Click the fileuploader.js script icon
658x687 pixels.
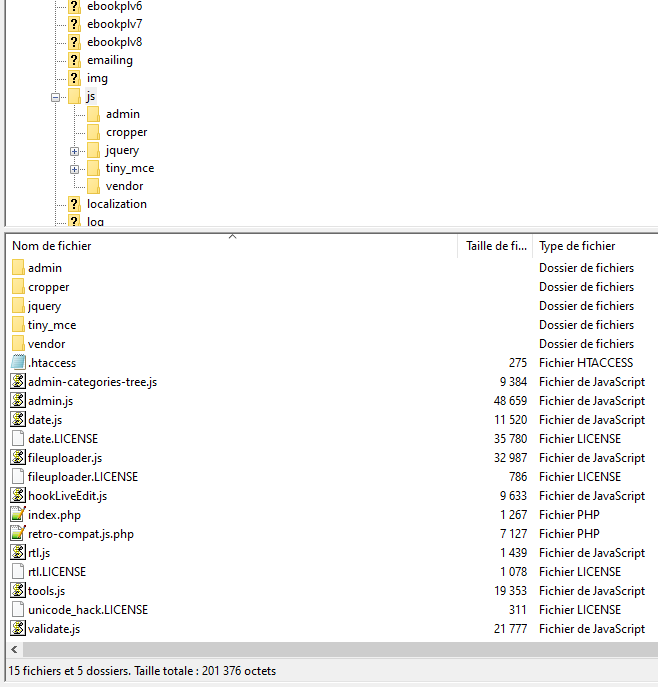tap(18, 458)
